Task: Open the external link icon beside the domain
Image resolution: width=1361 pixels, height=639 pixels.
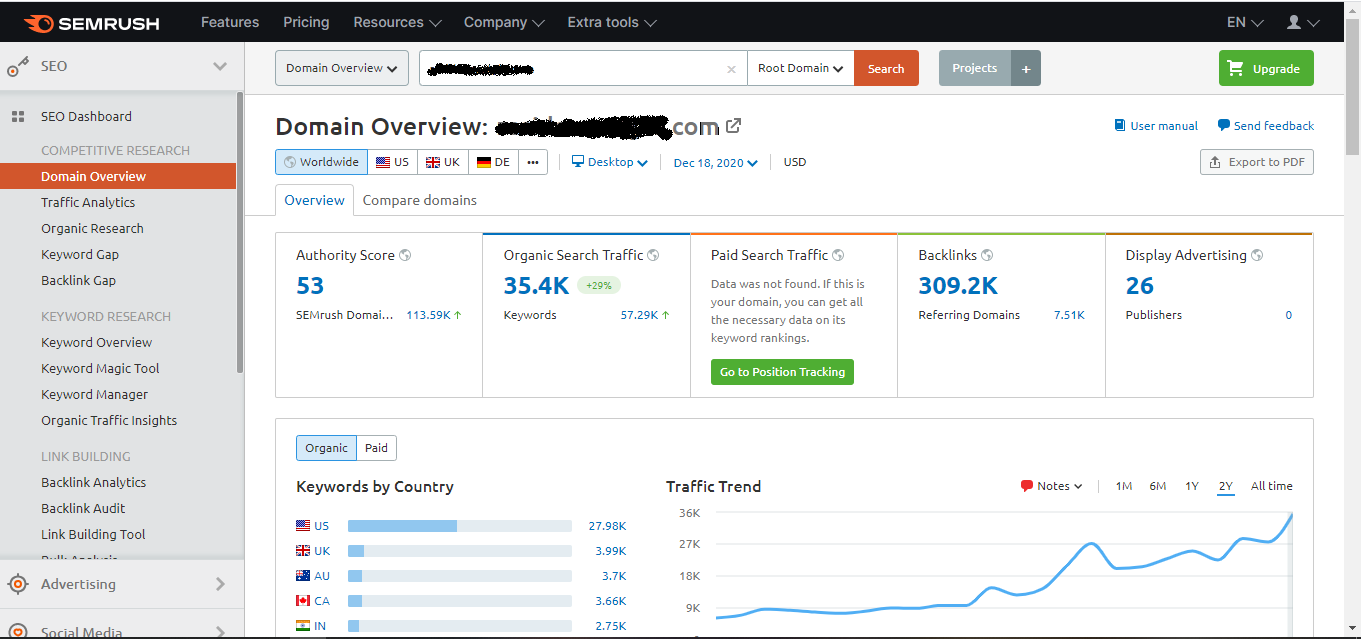Action: point(734,126)
